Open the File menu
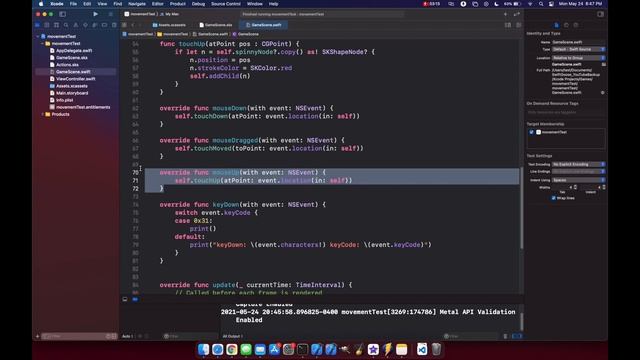The width and height of the screenshot is (640, 360). (73, 4)
